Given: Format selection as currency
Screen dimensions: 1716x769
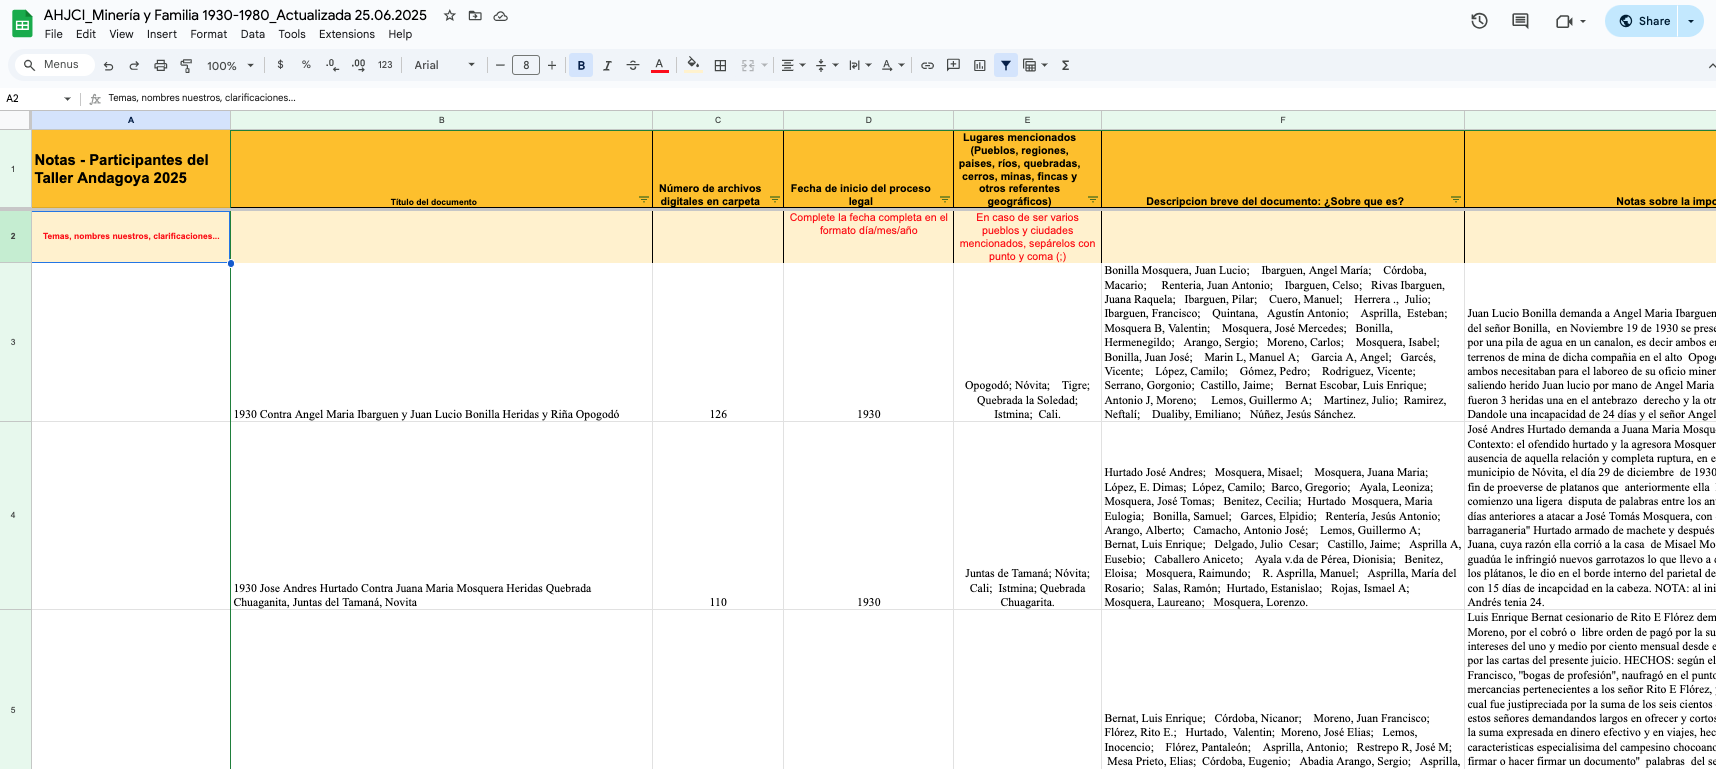Looking at the screenshot, I should click(x=280, y=65).
